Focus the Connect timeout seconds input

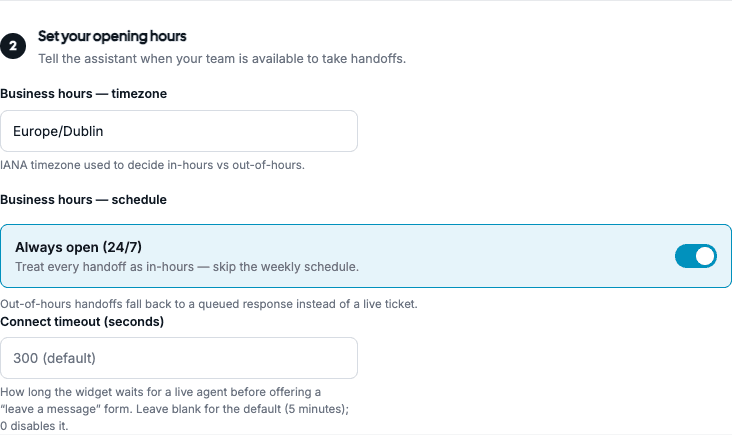click(x=179, y=358)
